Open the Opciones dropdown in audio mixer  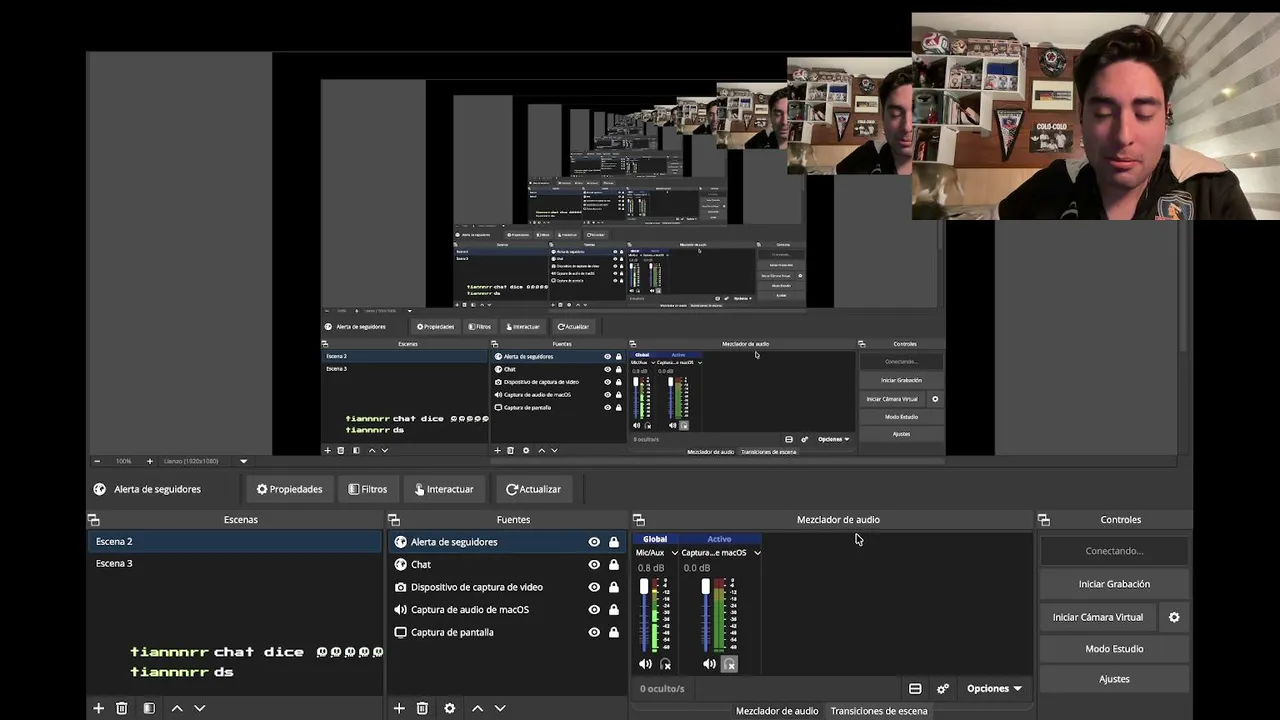pyautogui.click(x=994, y=688)
